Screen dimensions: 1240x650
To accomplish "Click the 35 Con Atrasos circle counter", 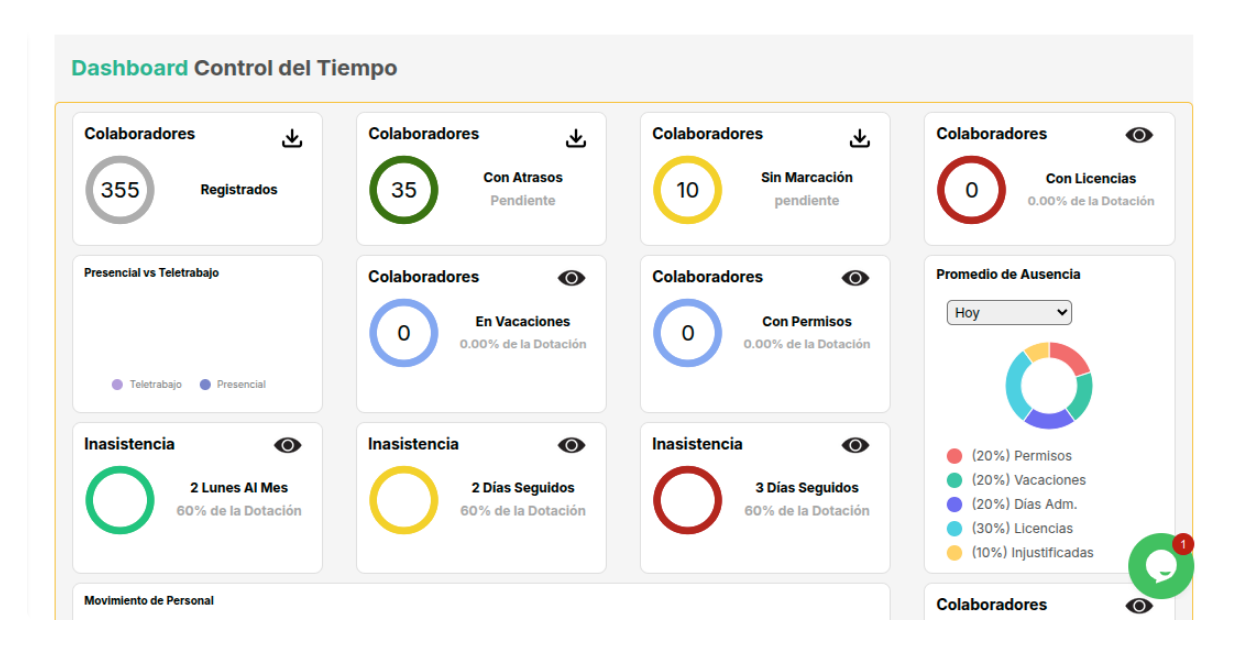I will pyautogui.click(x=404, y=190).
